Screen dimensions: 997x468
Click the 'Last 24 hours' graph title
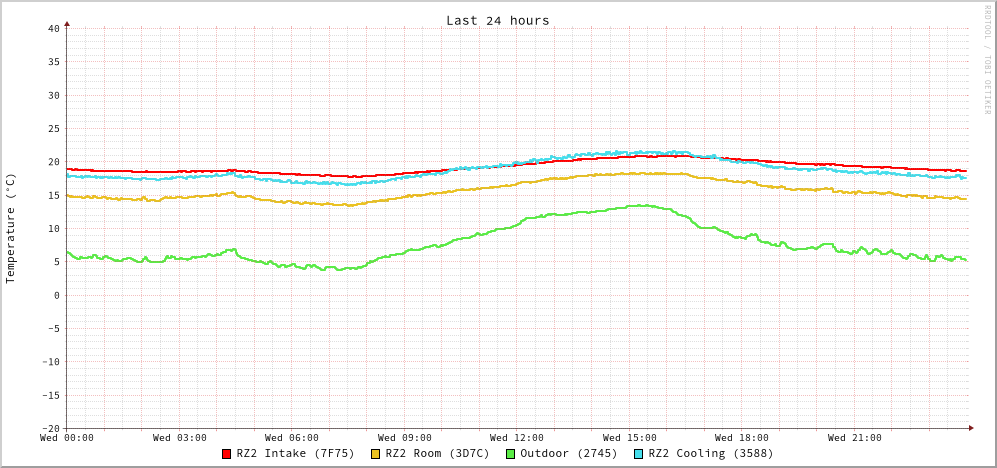tap(497, 20)
